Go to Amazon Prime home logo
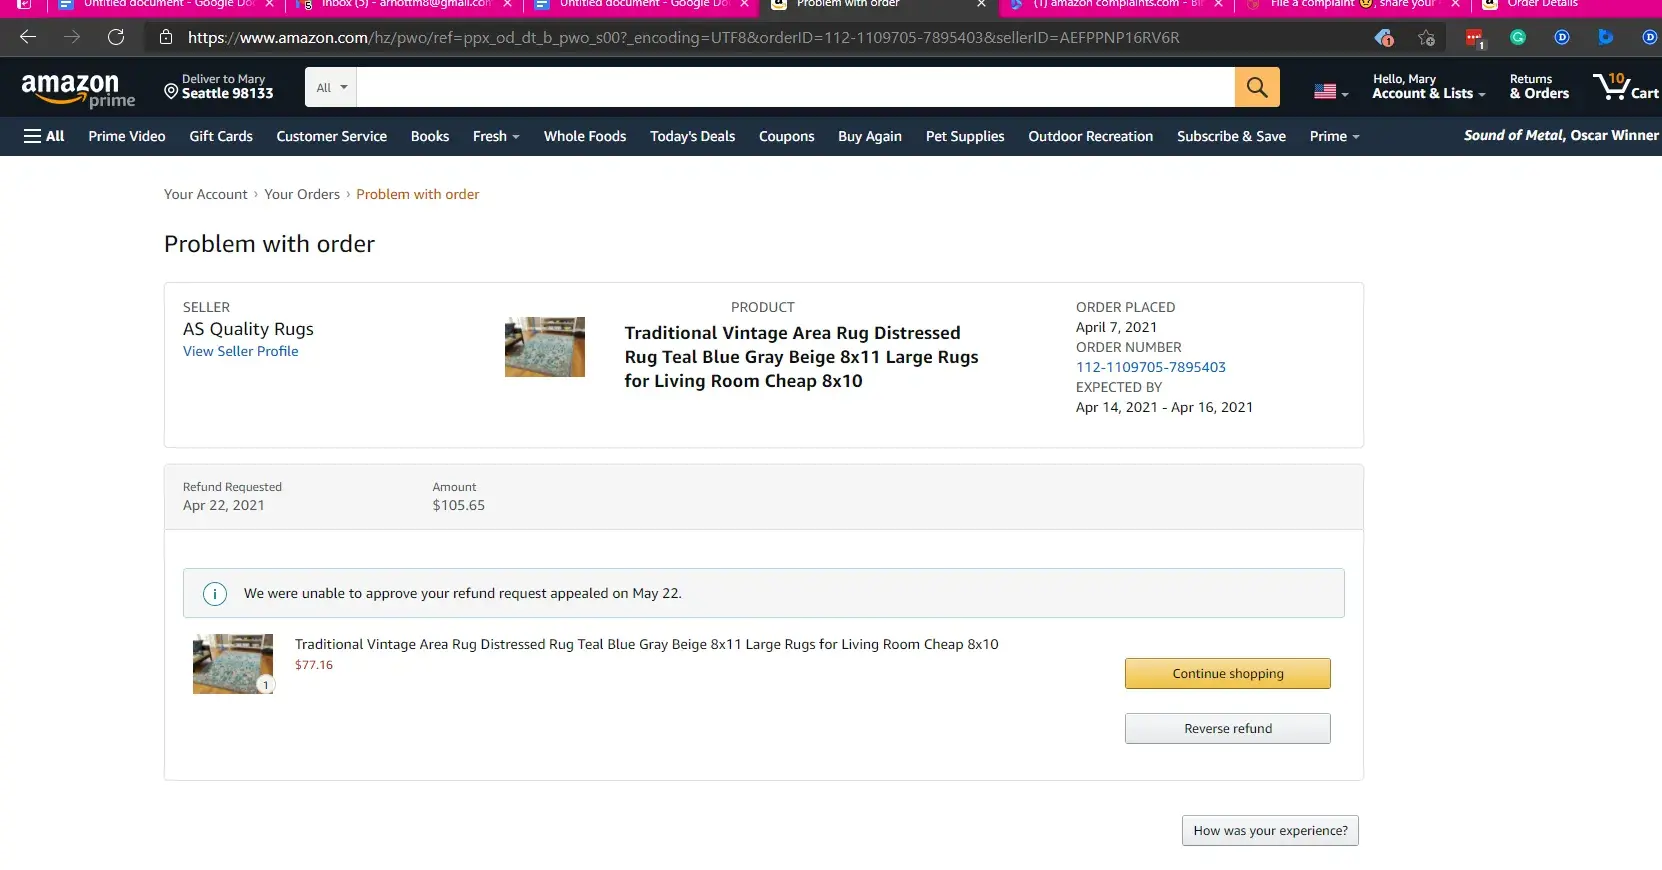1662x870 pixels. [78, 91]
